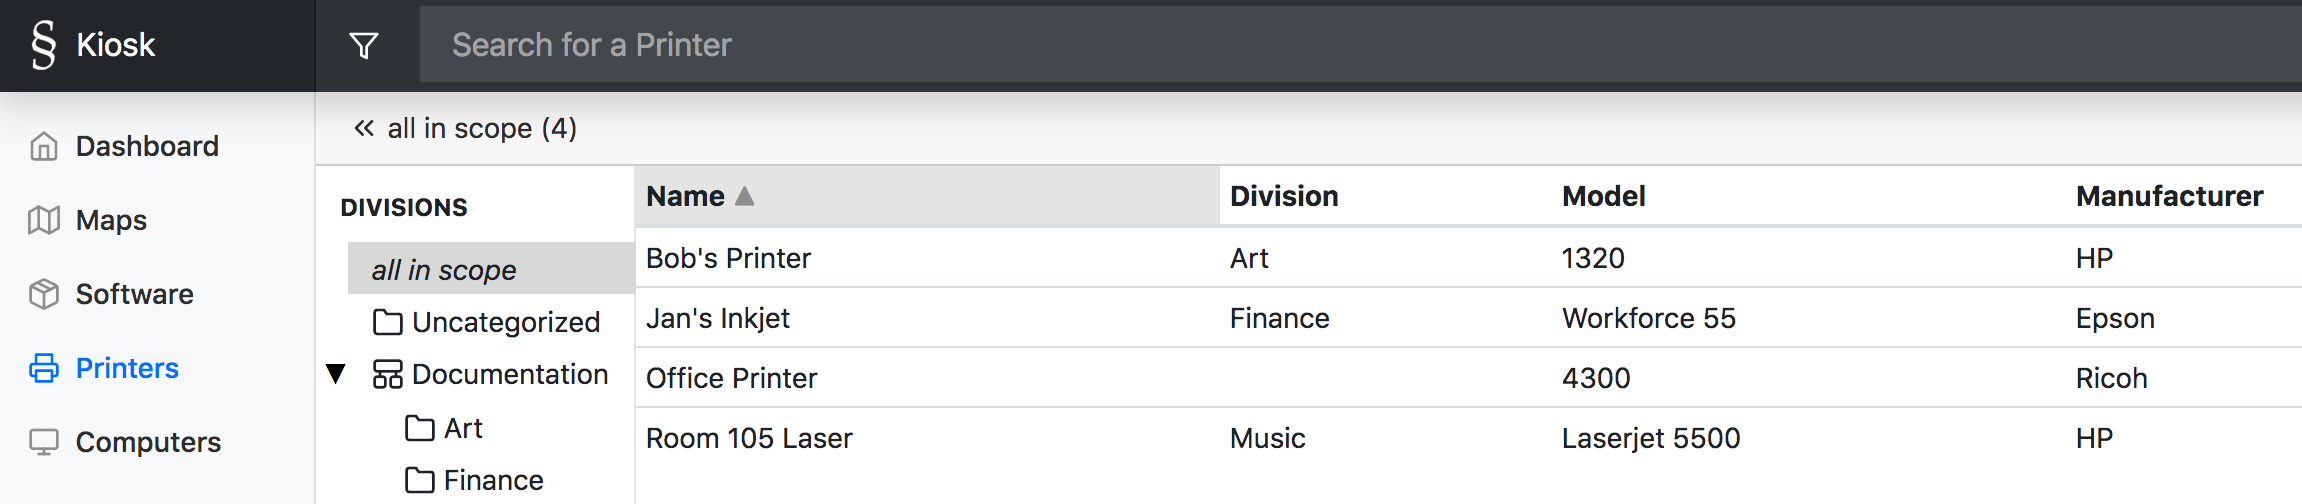Open the filter funnel icon
Screen dimensions: 2302x504
(364, 45)
